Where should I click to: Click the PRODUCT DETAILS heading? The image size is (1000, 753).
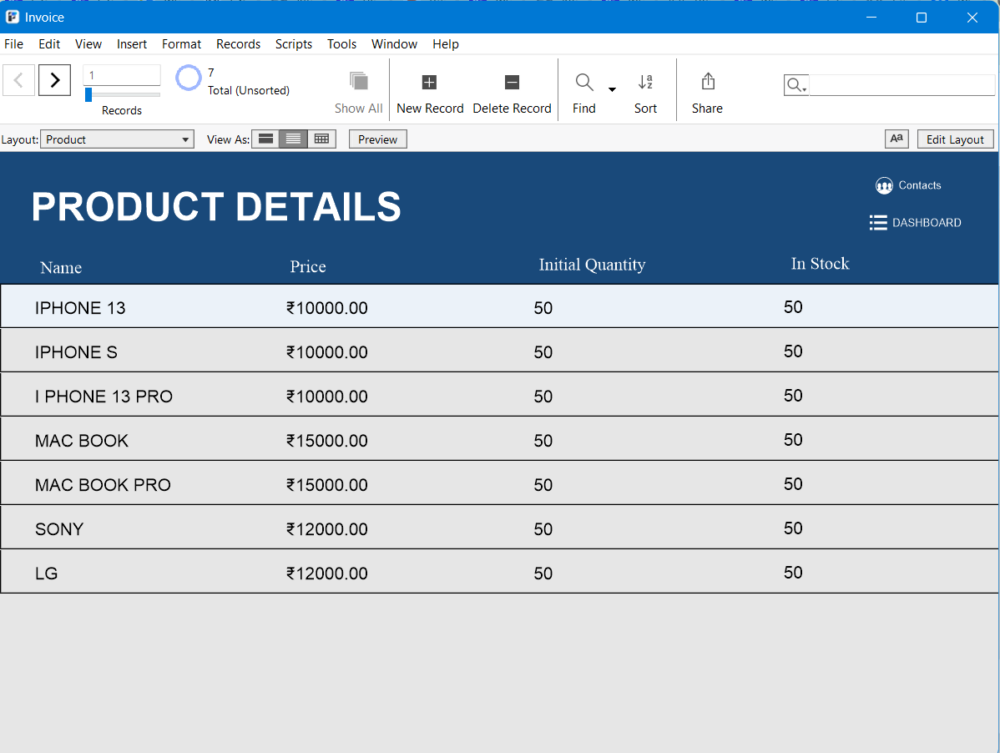pyautogui.click(x=216, y=207)
